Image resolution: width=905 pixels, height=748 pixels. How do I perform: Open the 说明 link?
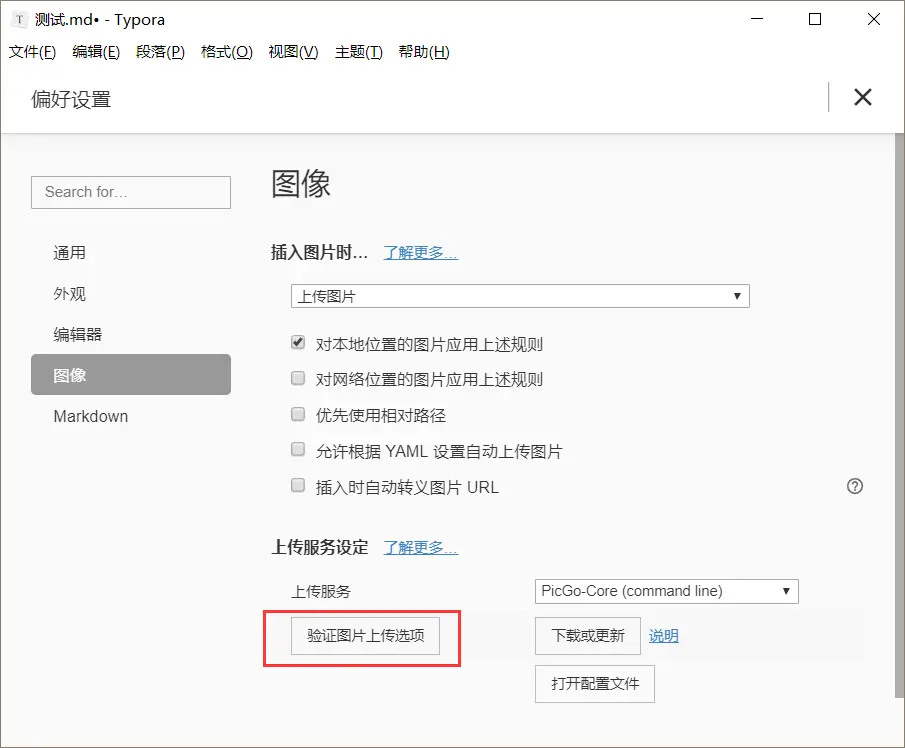coord(664,636)
